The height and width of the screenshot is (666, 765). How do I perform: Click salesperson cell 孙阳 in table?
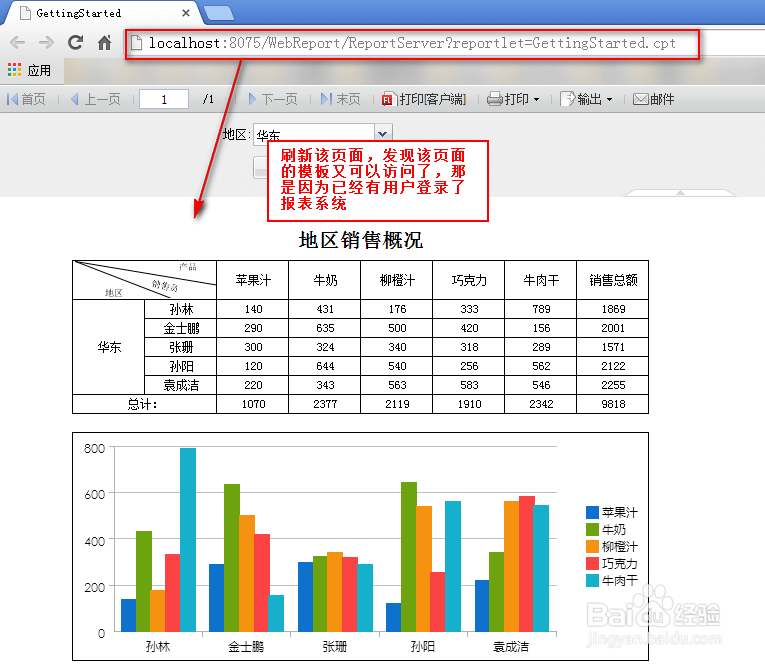(181, 366)
